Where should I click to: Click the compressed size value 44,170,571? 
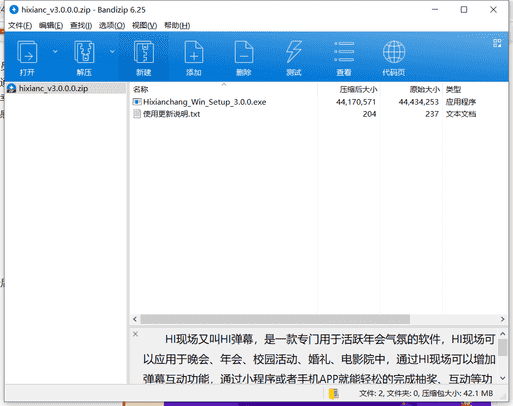pyautogui.click(x=356, y=102)
